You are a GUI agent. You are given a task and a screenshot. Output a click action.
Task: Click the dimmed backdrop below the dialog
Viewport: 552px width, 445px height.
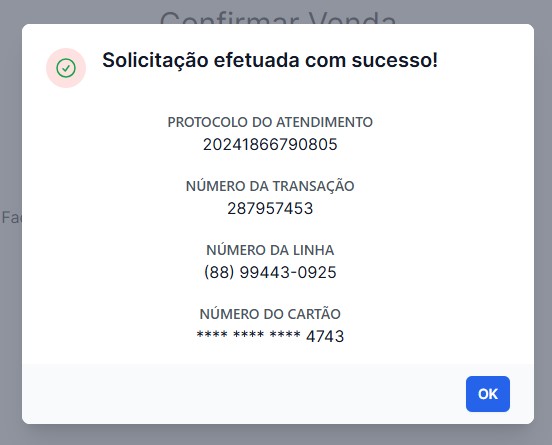(276, 435)
